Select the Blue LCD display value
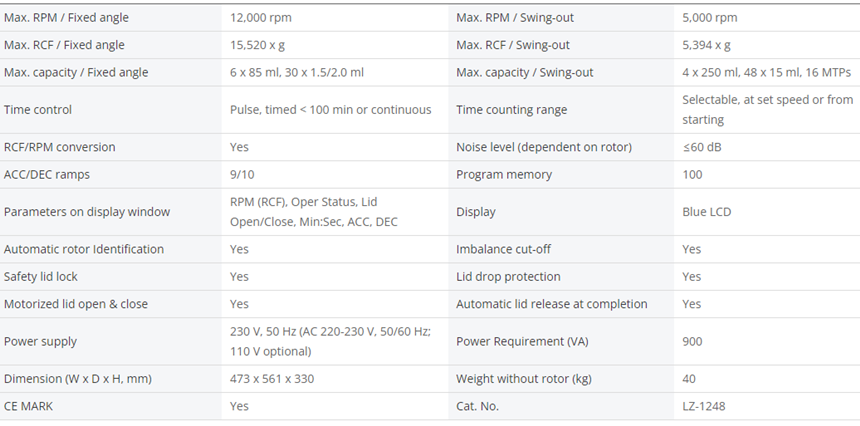The image size is (860, 426). pos(706,212)
